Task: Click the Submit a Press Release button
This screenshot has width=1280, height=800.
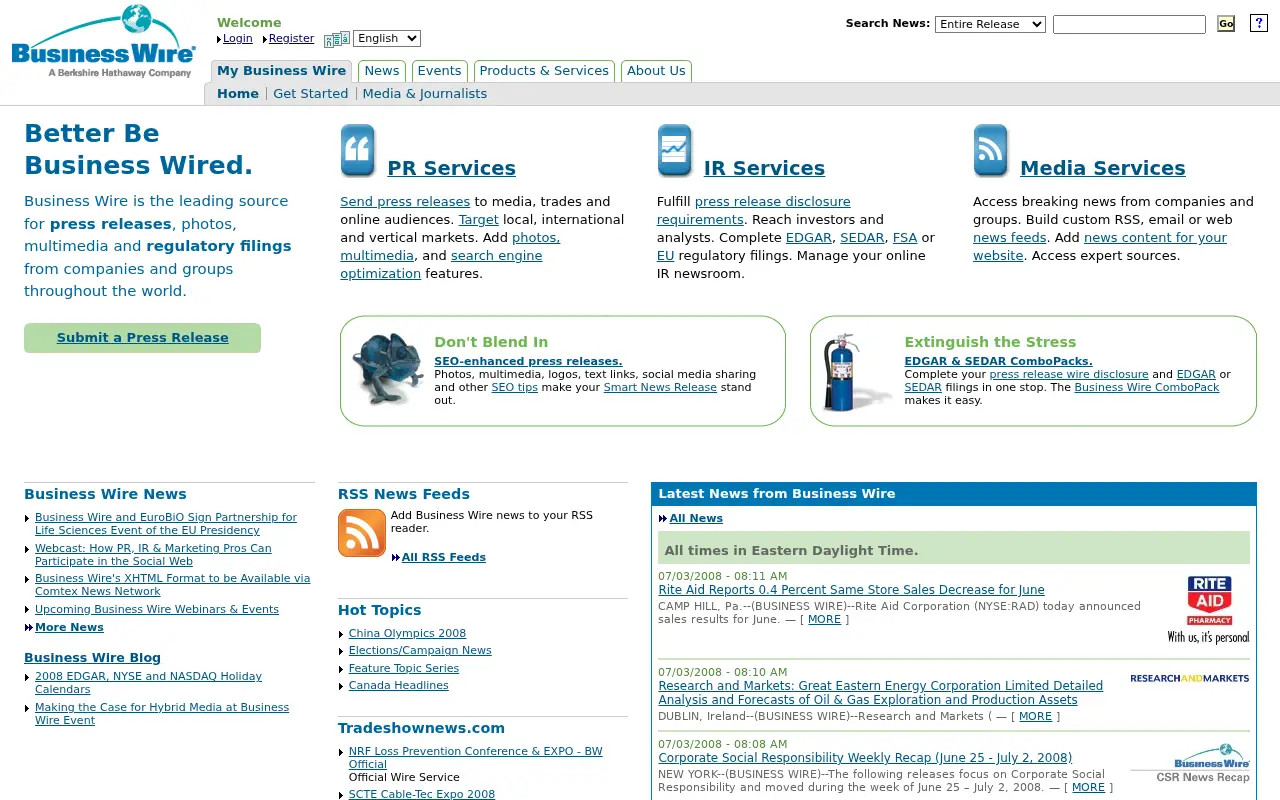Action: click(142, 338)
